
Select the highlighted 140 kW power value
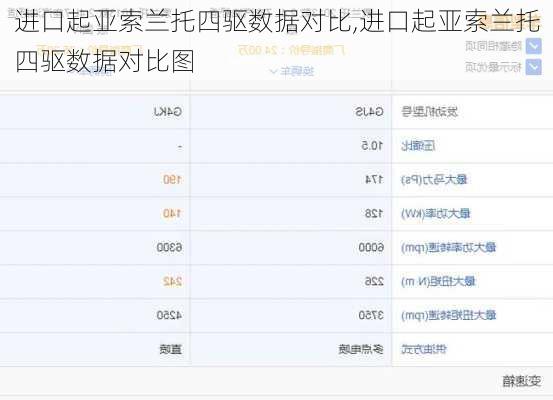click(172, 213)
